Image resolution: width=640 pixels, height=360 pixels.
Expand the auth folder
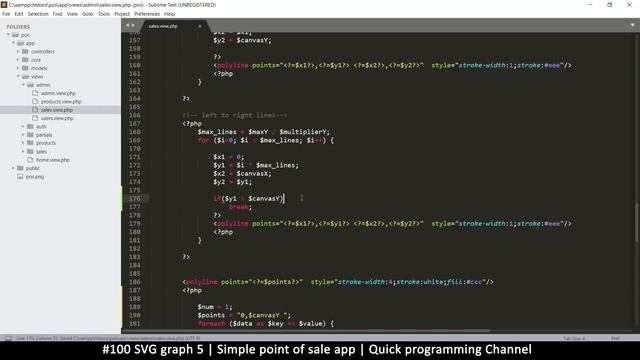coord(23,127)
